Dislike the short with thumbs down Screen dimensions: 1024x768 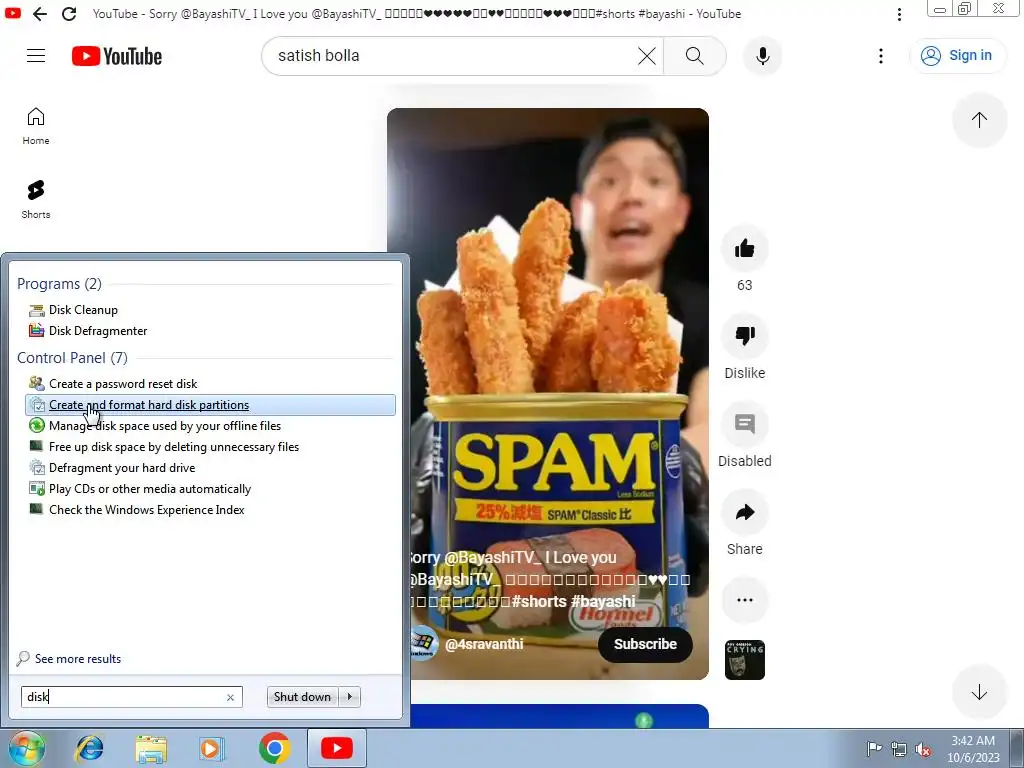pos(744,336)
